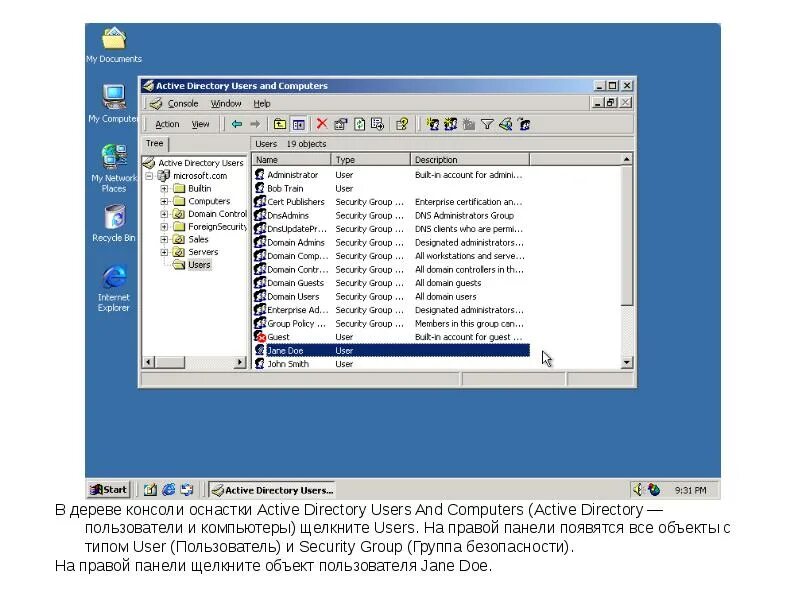Select the Users folder in tree
The image size is (800, 600).
click(x=199, y=265)
